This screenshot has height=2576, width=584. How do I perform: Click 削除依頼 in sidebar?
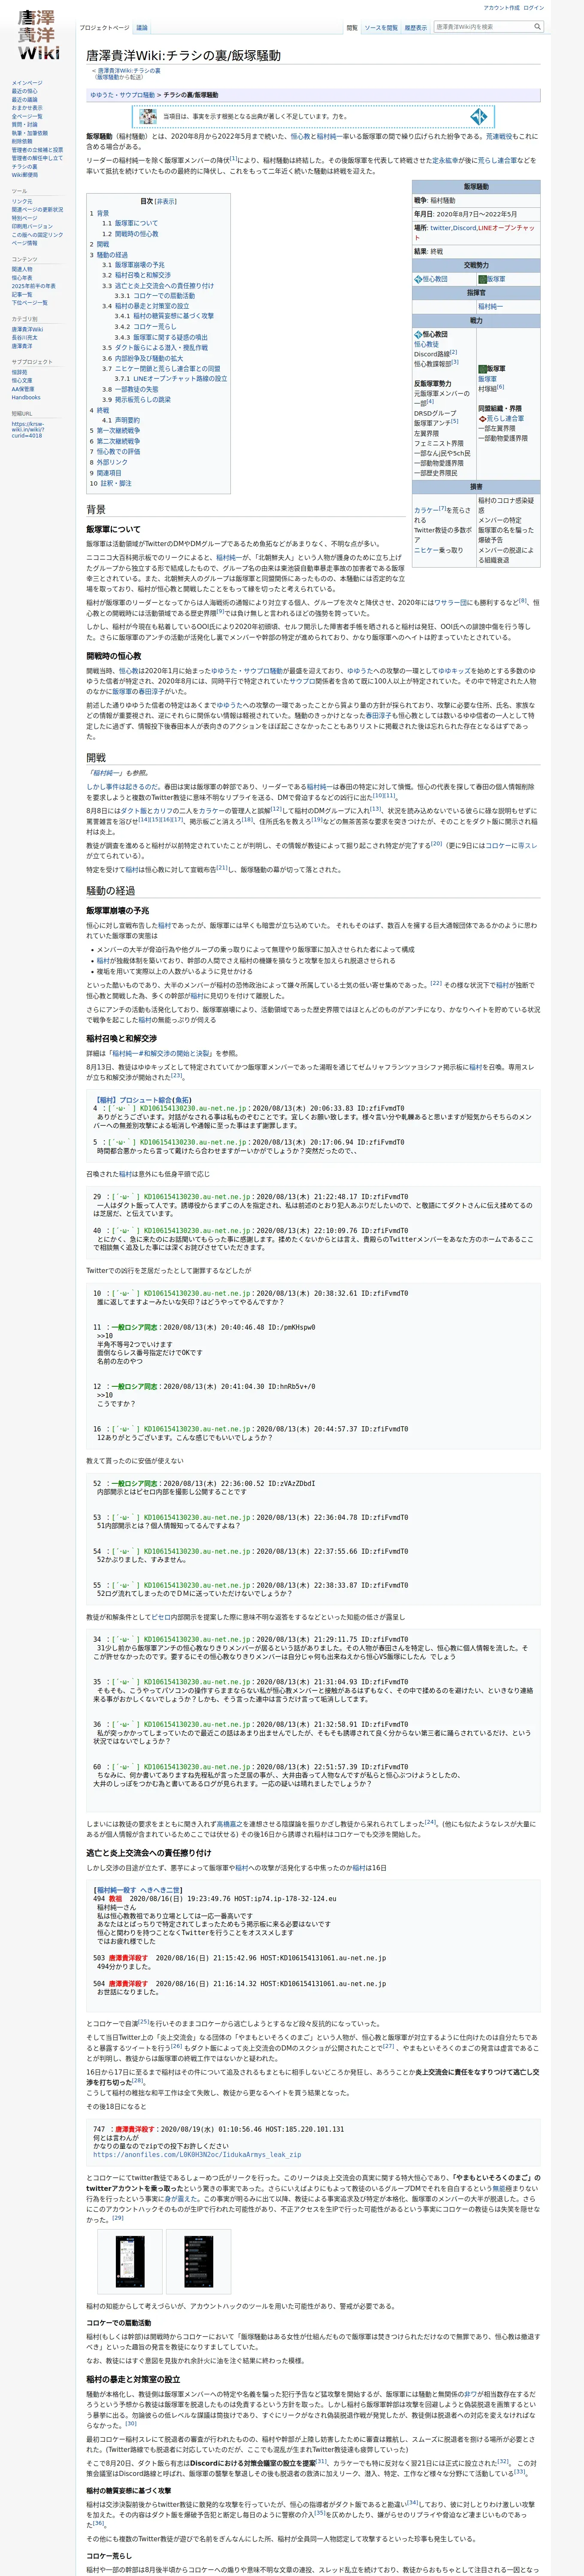(22, 141)
